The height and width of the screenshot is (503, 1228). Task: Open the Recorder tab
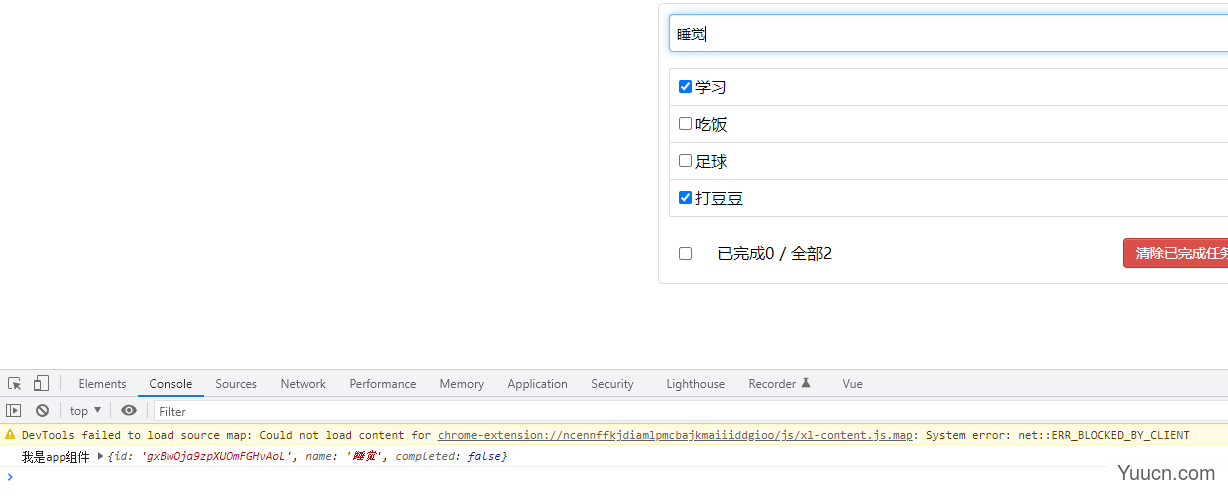pos(779,384)
